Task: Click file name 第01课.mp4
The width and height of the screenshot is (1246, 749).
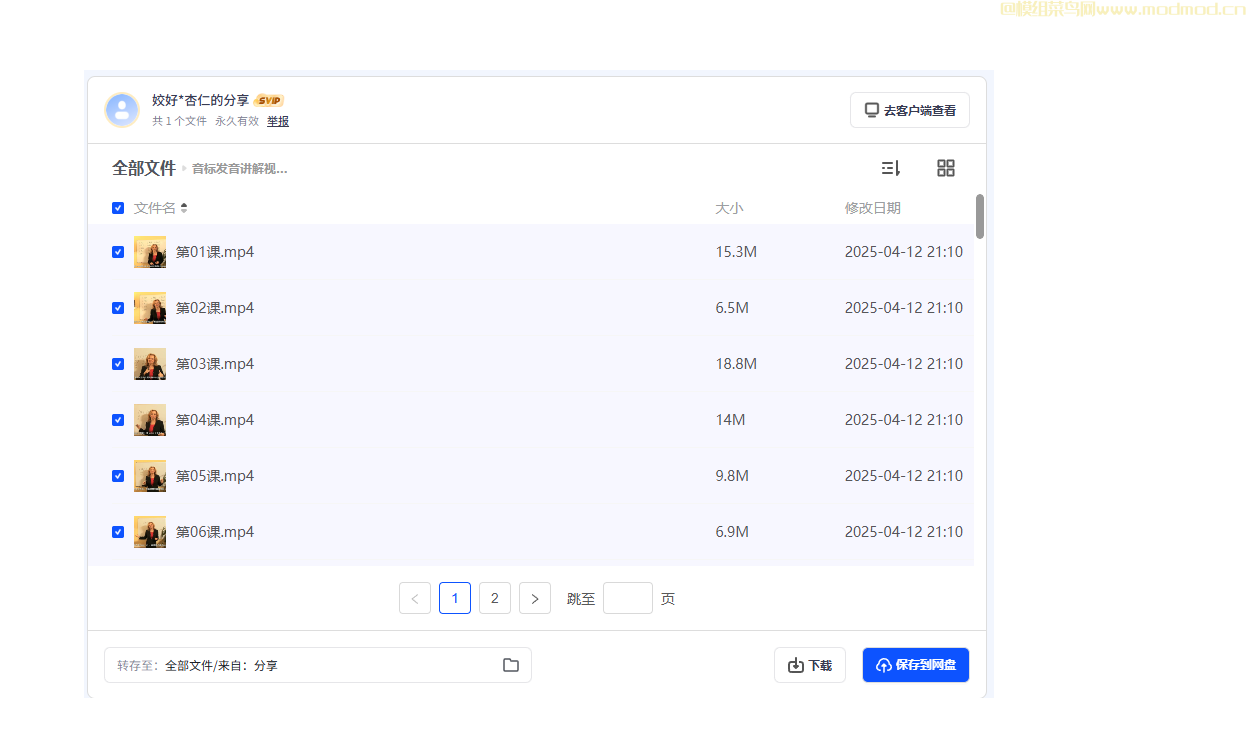Action: [215, 252]
